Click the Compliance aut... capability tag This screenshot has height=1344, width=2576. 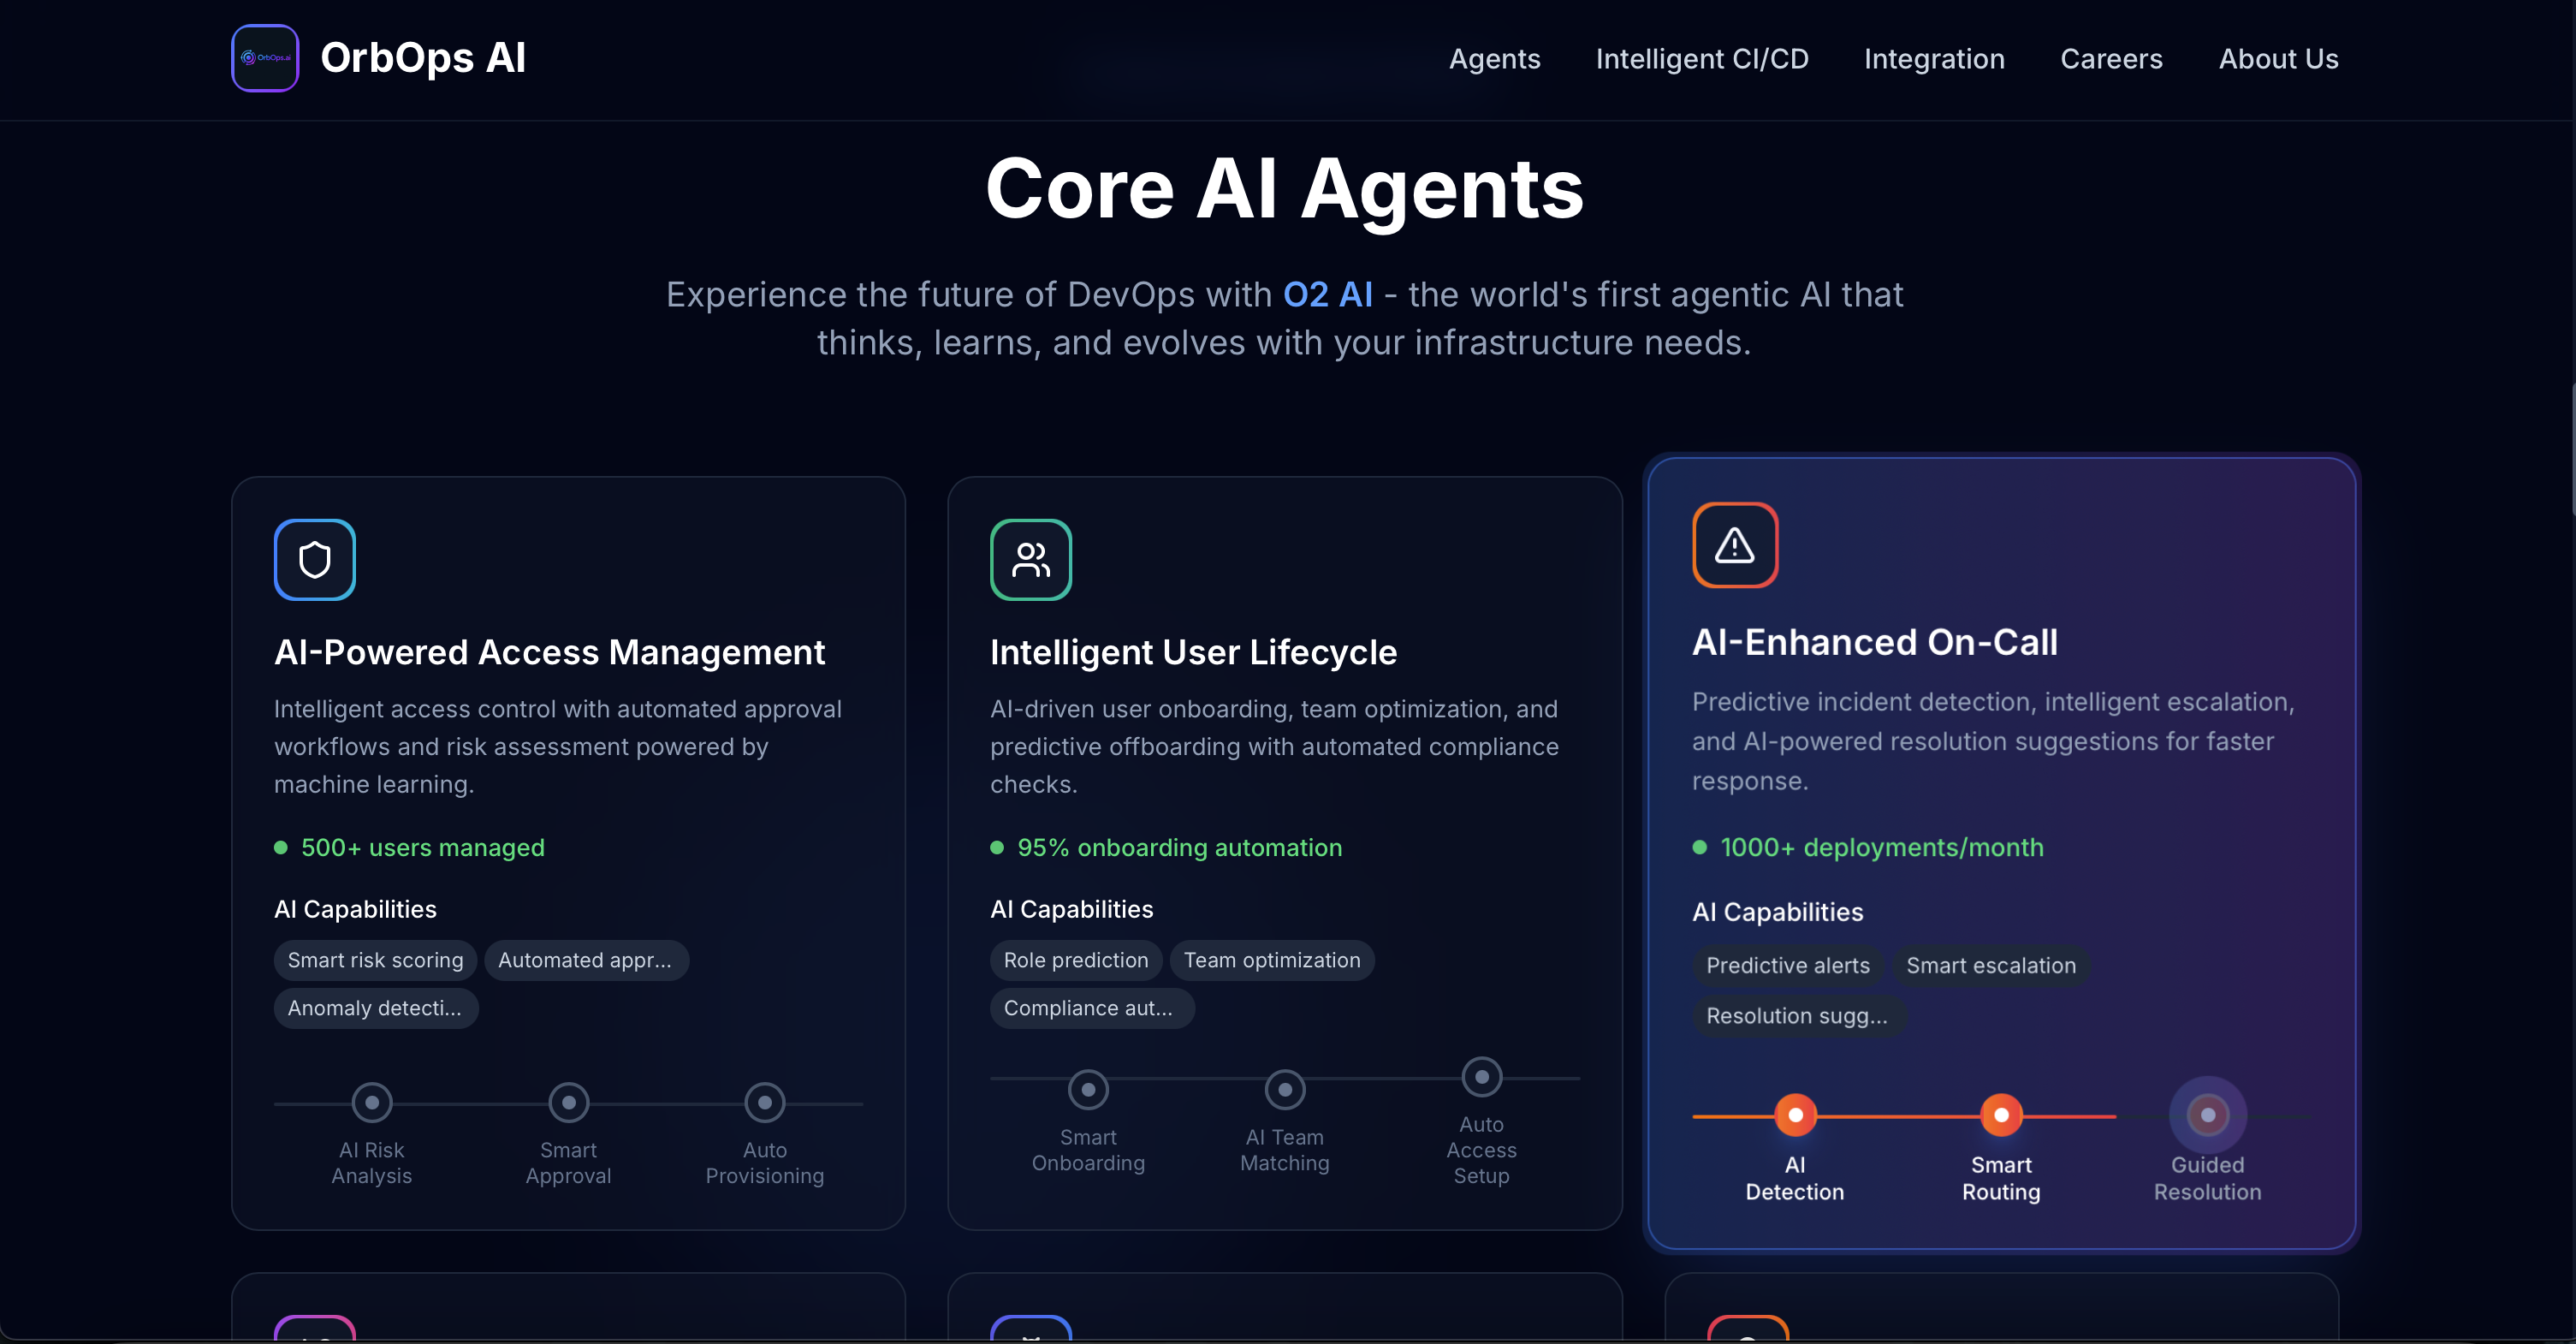click(1092, 1008)
